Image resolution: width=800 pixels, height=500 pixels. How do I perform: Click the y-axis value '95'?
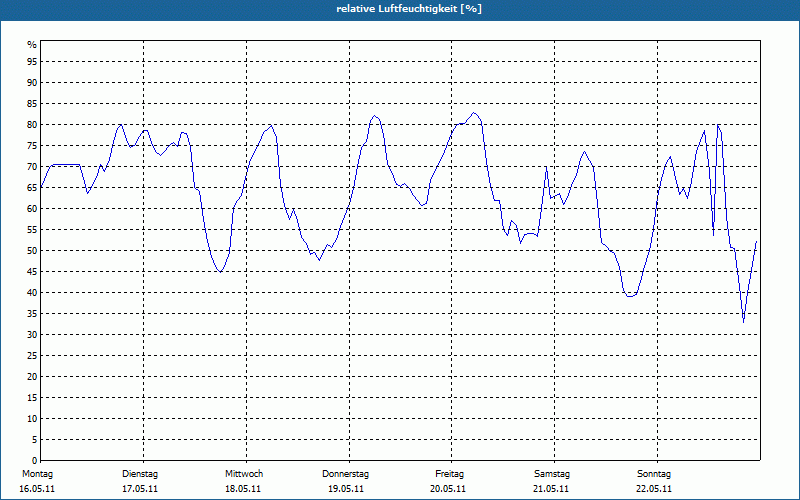[32, 62]
